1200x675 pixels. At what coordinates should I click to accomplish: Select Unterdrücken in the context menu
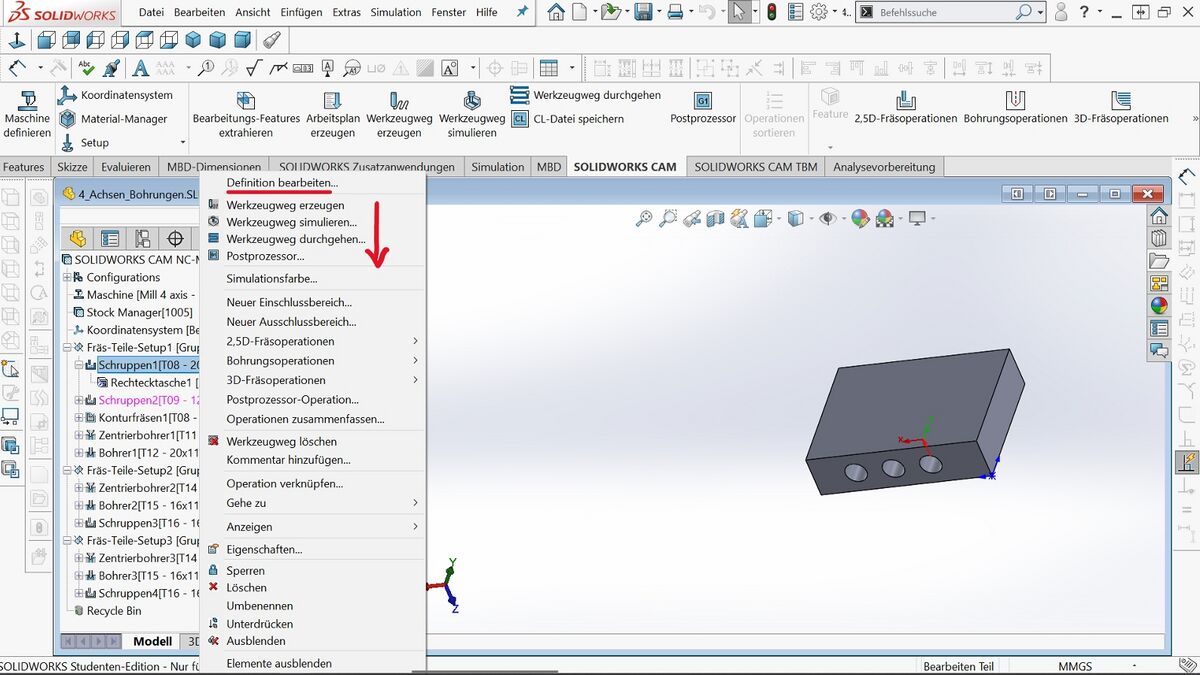pos(259,624)
